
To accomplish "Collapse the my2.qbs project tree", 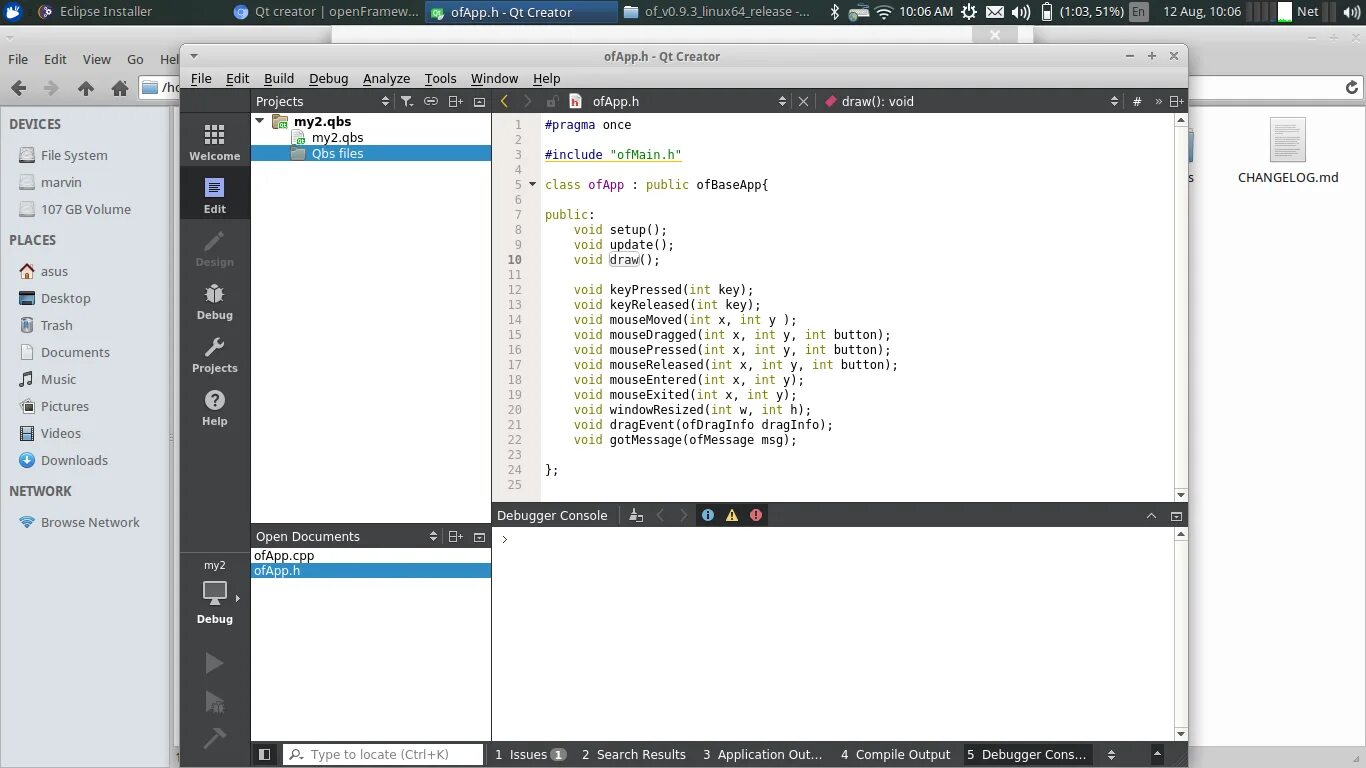I will point(260,121).
